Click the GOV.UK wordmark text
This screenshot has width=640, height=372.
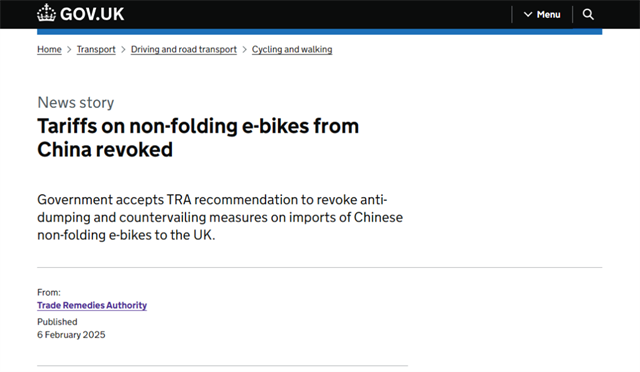[x=92, y=14]
